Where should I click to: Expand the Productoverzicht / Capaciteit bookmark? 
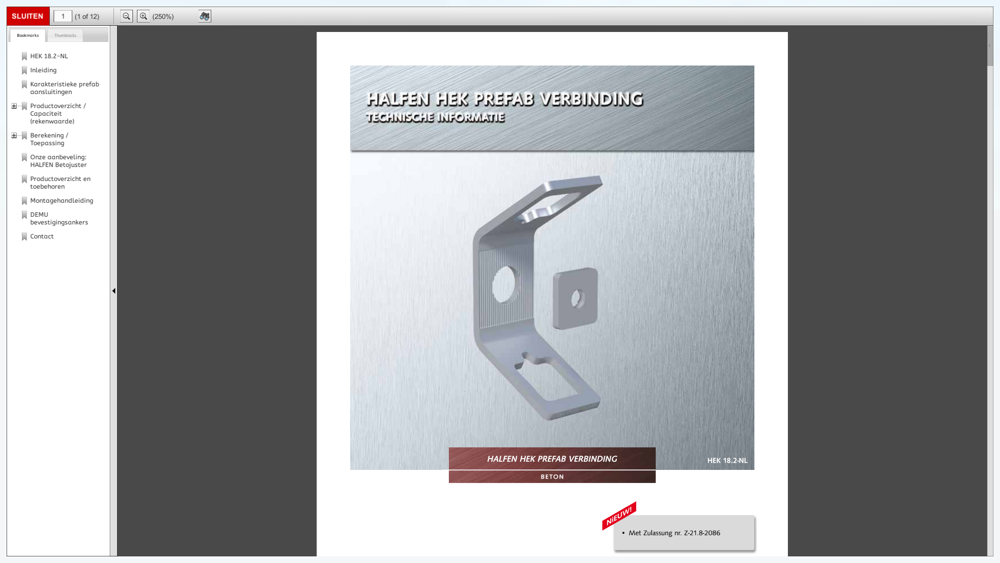(14, 106)
